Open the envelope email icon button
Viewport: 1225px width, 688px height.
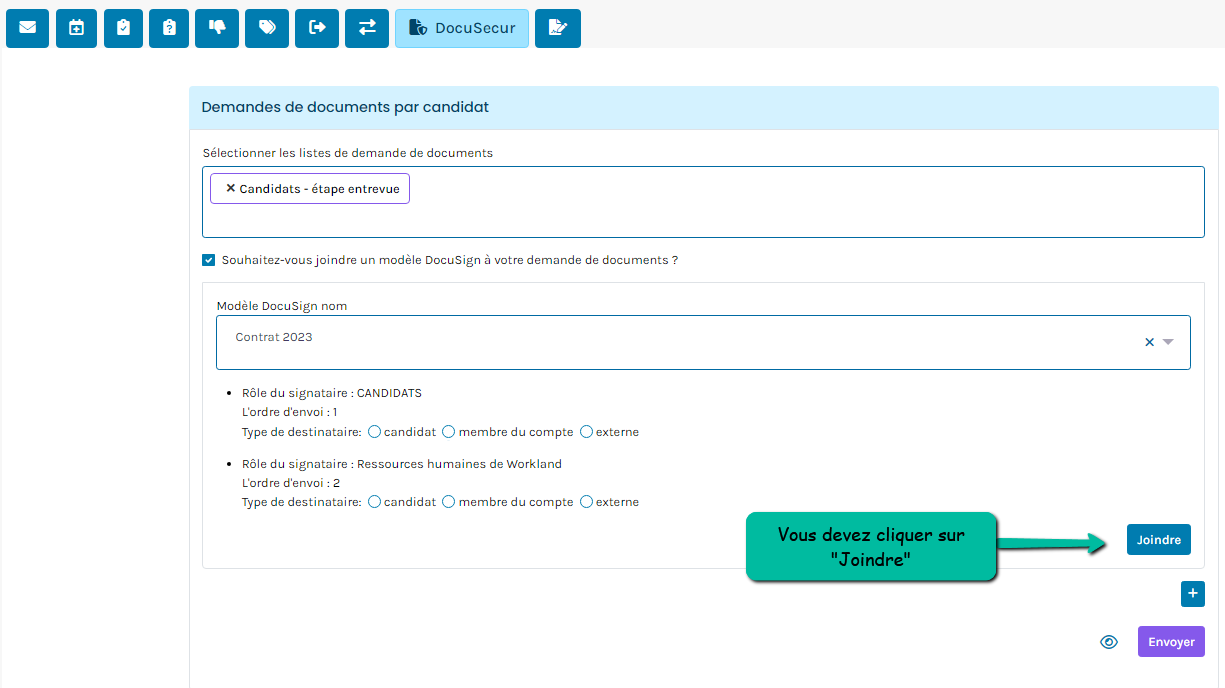[x=27, y=28]
